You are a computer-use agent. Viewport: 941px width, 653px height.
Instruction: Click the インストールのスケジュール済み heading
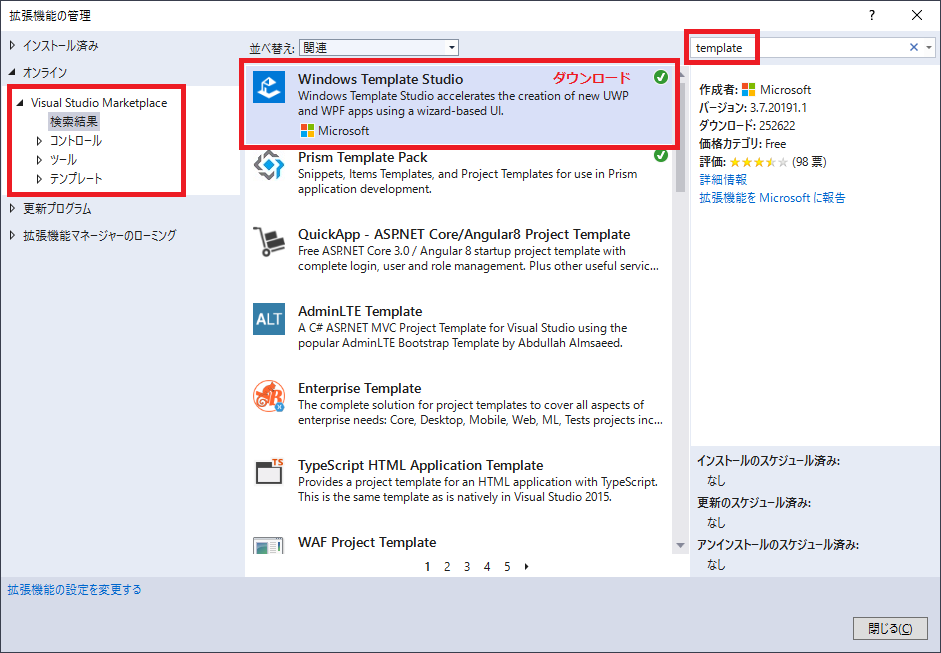click(768, 461)
